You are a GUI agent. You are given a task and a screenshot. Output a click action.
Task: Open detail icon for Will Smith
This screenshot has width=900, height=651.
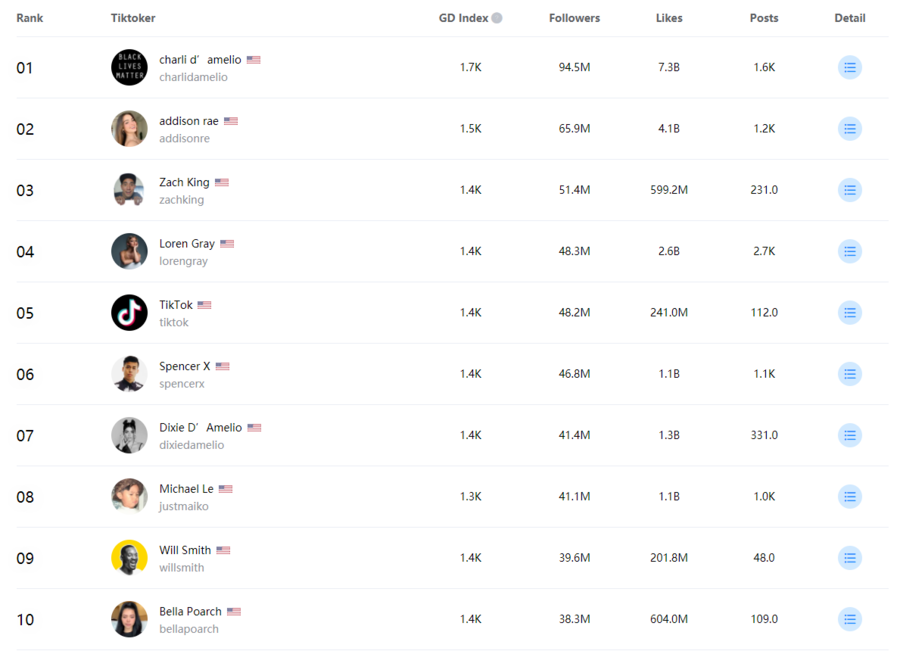coord(849,558)
